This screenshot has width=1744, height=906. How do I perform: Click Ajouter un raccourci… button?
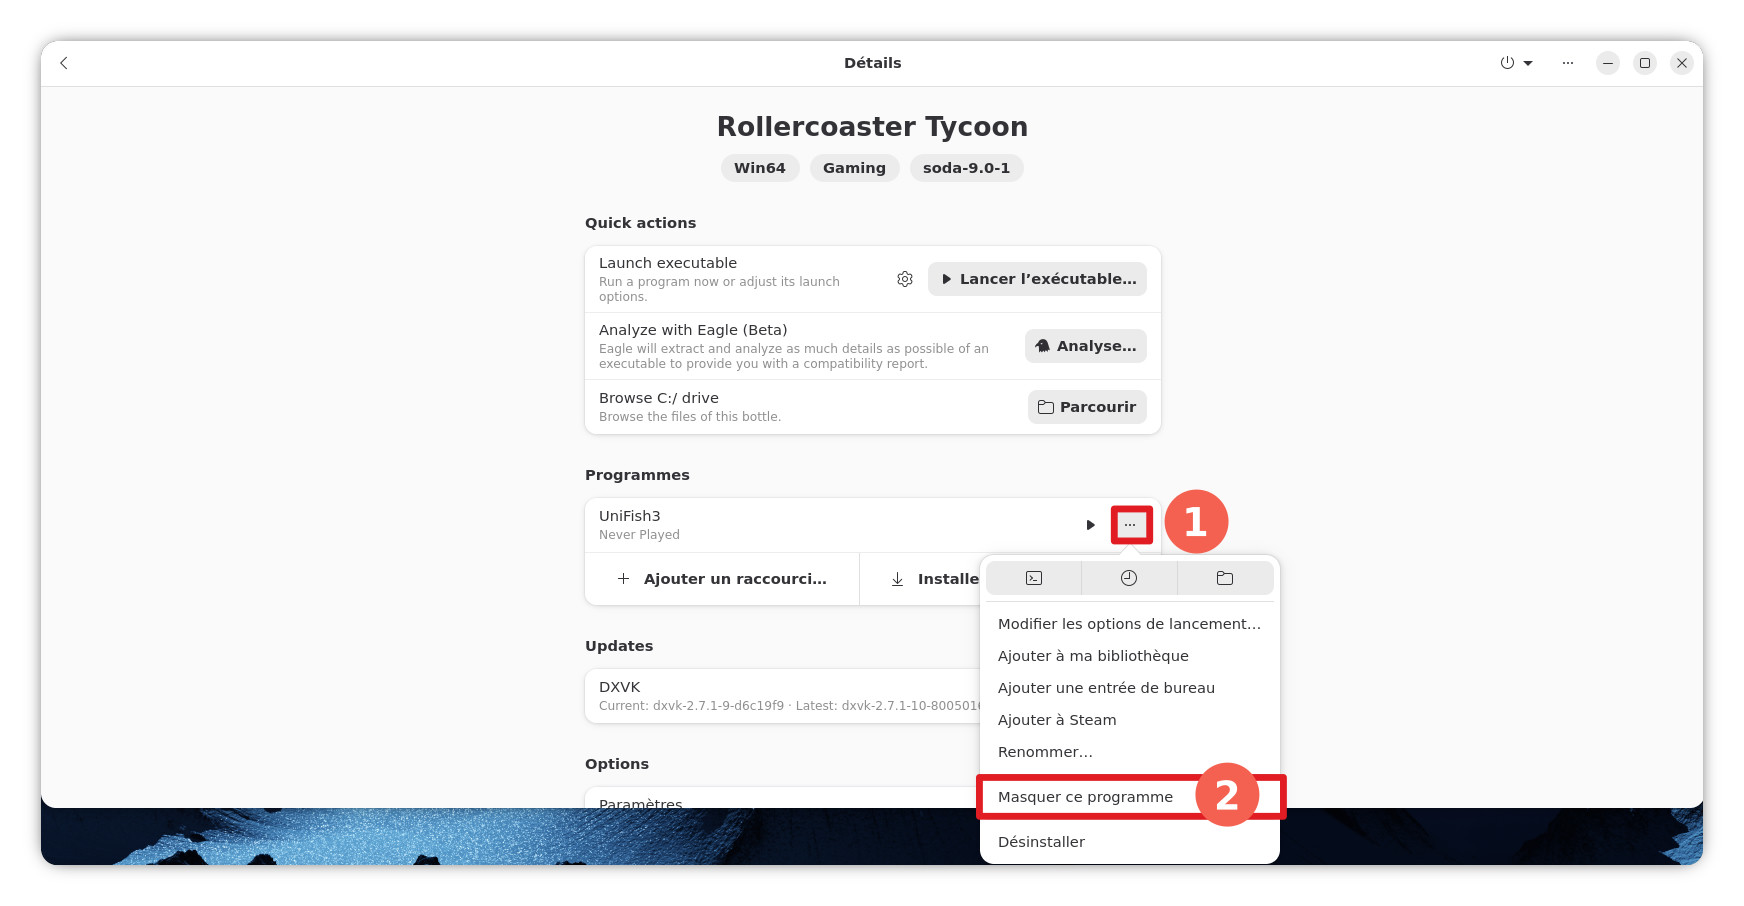[x=722, y=579]
